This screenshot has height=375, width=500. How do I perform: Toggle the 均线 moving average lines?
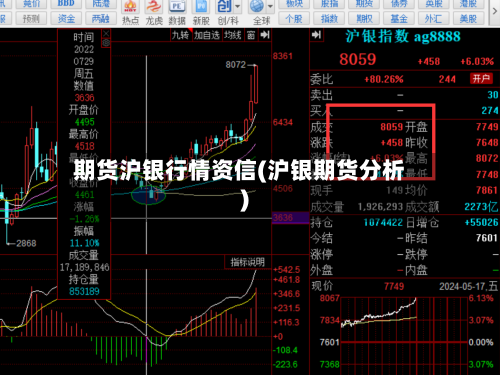coord(233,35)
